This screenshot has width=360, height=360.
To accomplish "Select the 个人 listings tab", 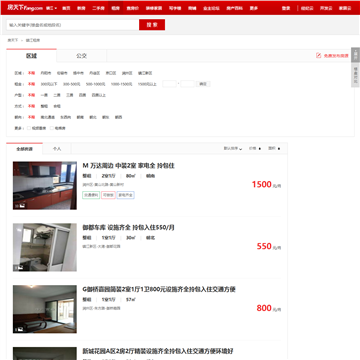I will [x=57, y=149].
